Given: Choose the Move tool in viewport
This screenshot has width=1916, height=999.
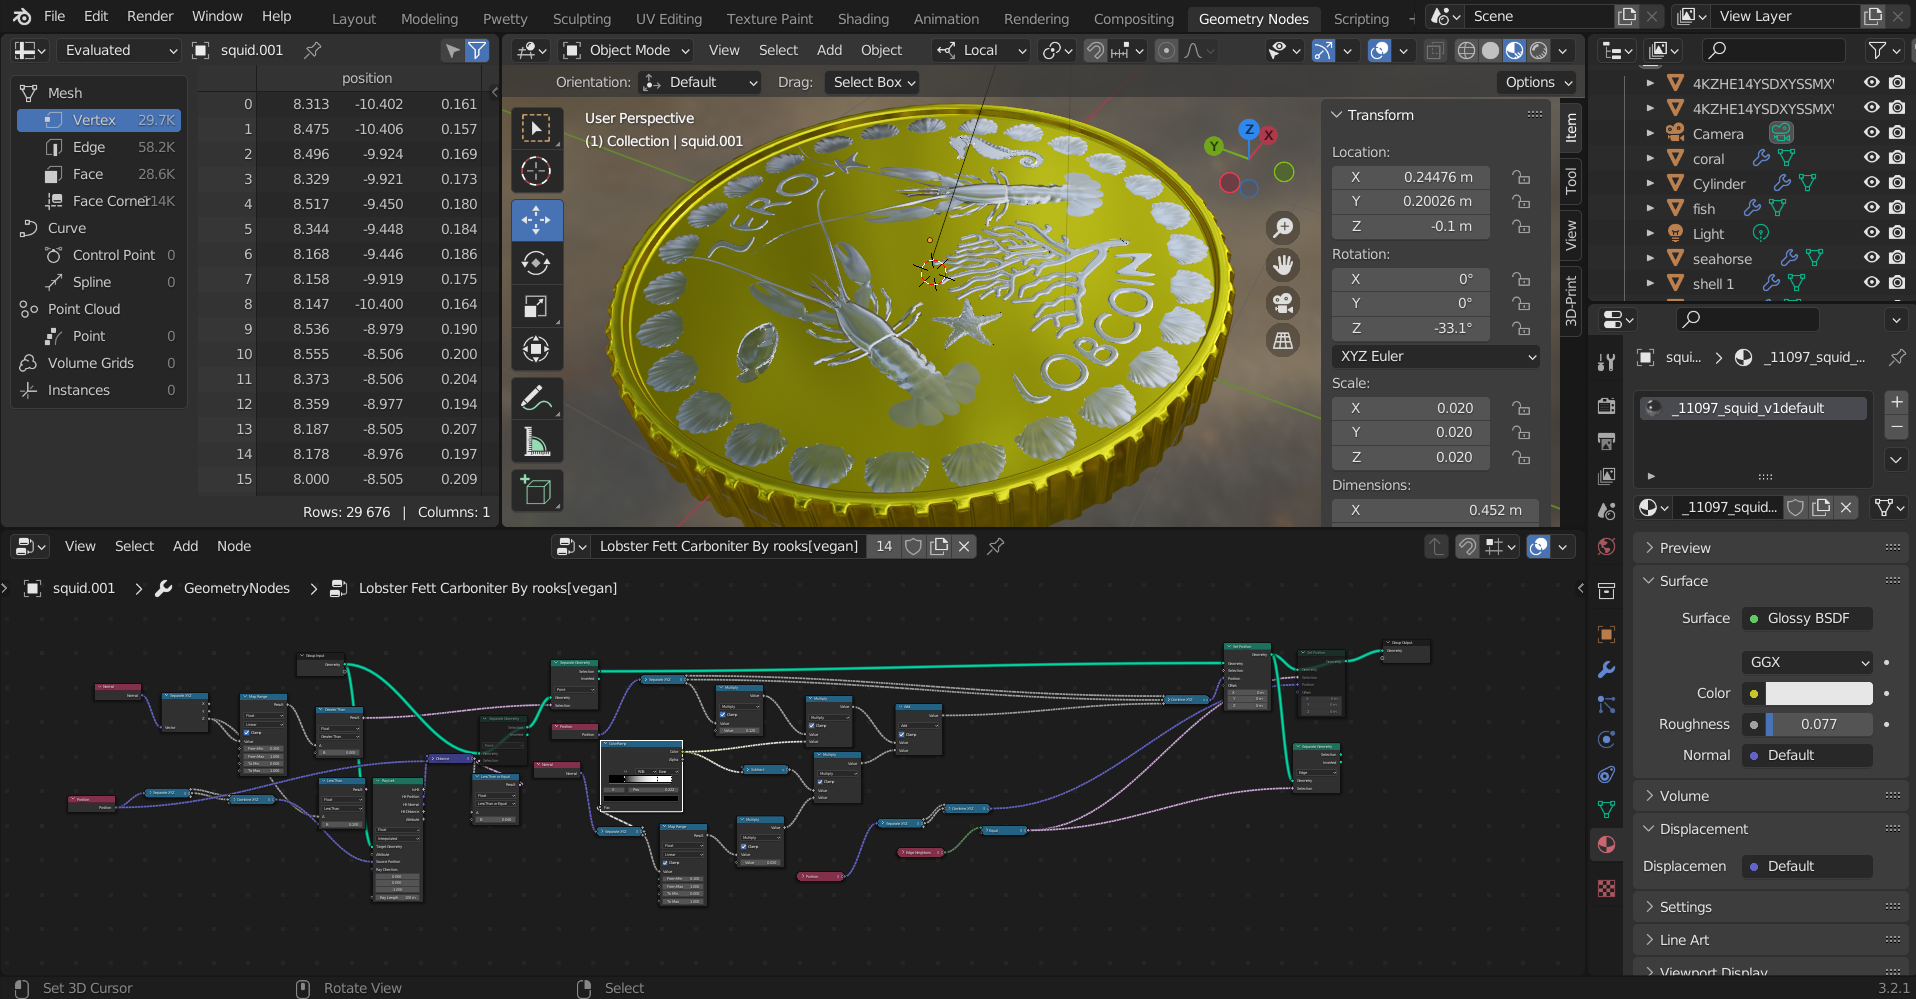Looking at the screenshot, I should tap(537, 220).
